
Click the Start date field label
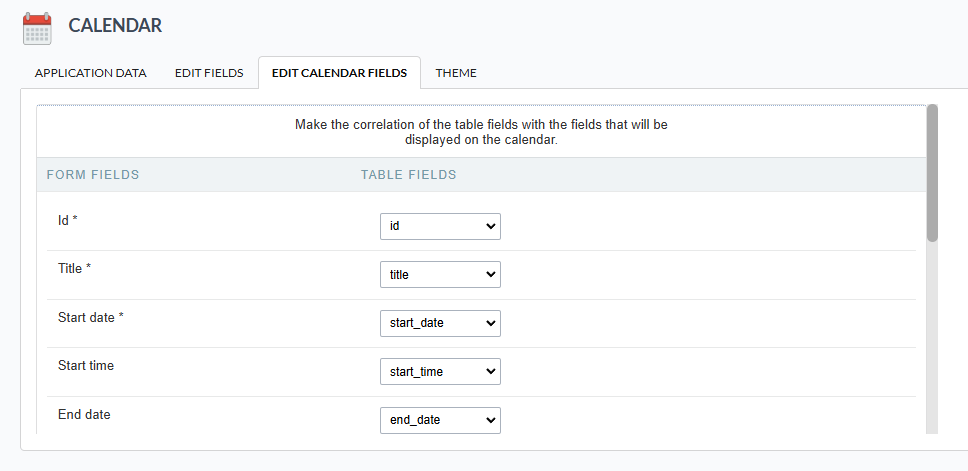click(x=97, y=317)
